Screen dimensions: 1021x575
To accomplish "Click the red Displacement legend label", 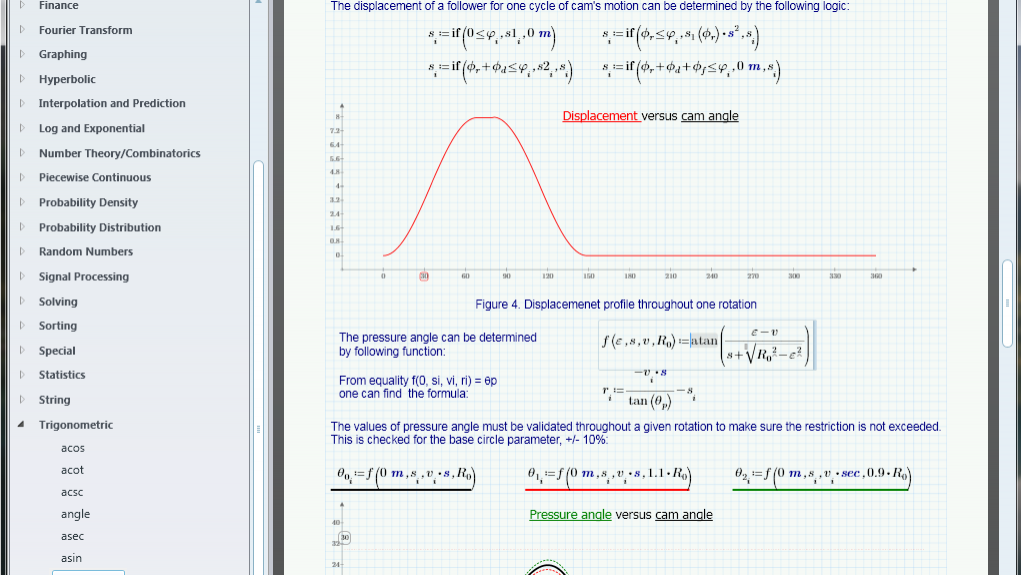I will click(600, 116).
